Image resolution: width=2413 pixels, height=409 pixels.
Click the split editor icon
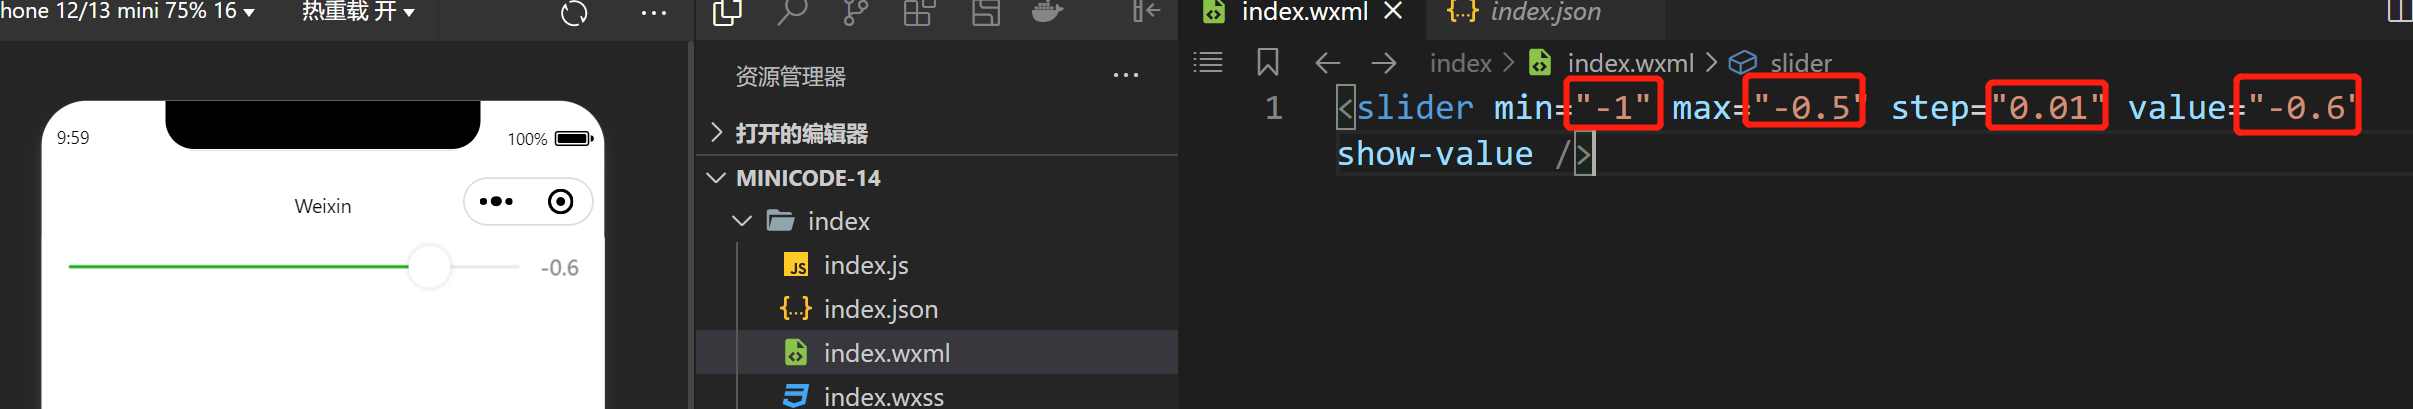click(x=2399, y=11)
